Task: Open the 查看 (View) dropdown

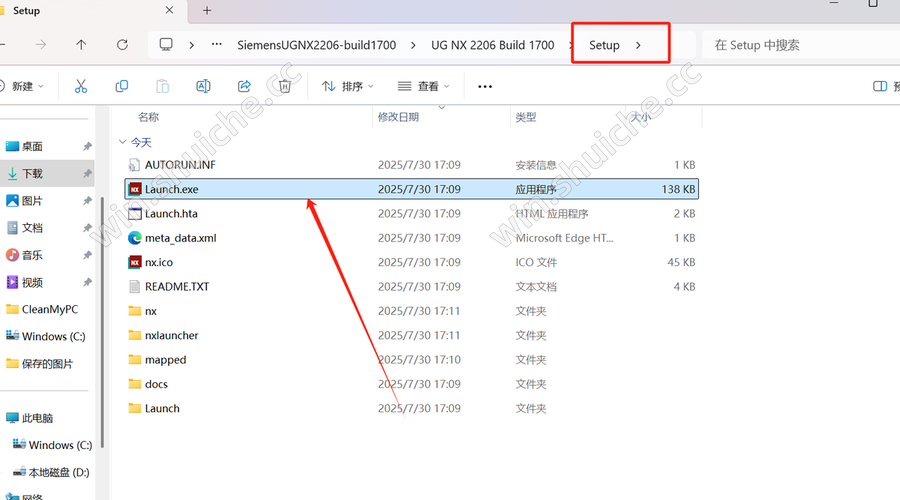Action: point(424,86)
